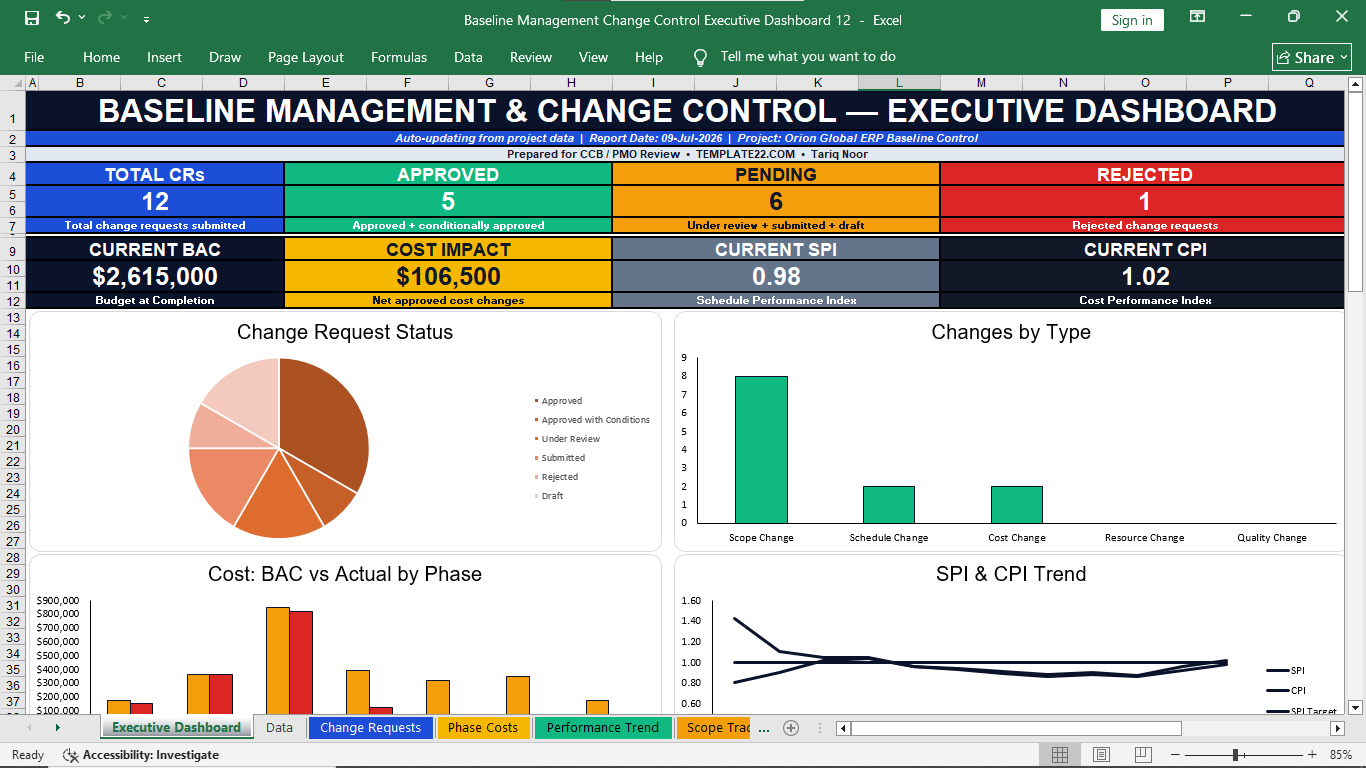Image resolution: width=1366 pixels, height=768 pixels.
Task: Select row header 10
Action: (x=13, y=270)
